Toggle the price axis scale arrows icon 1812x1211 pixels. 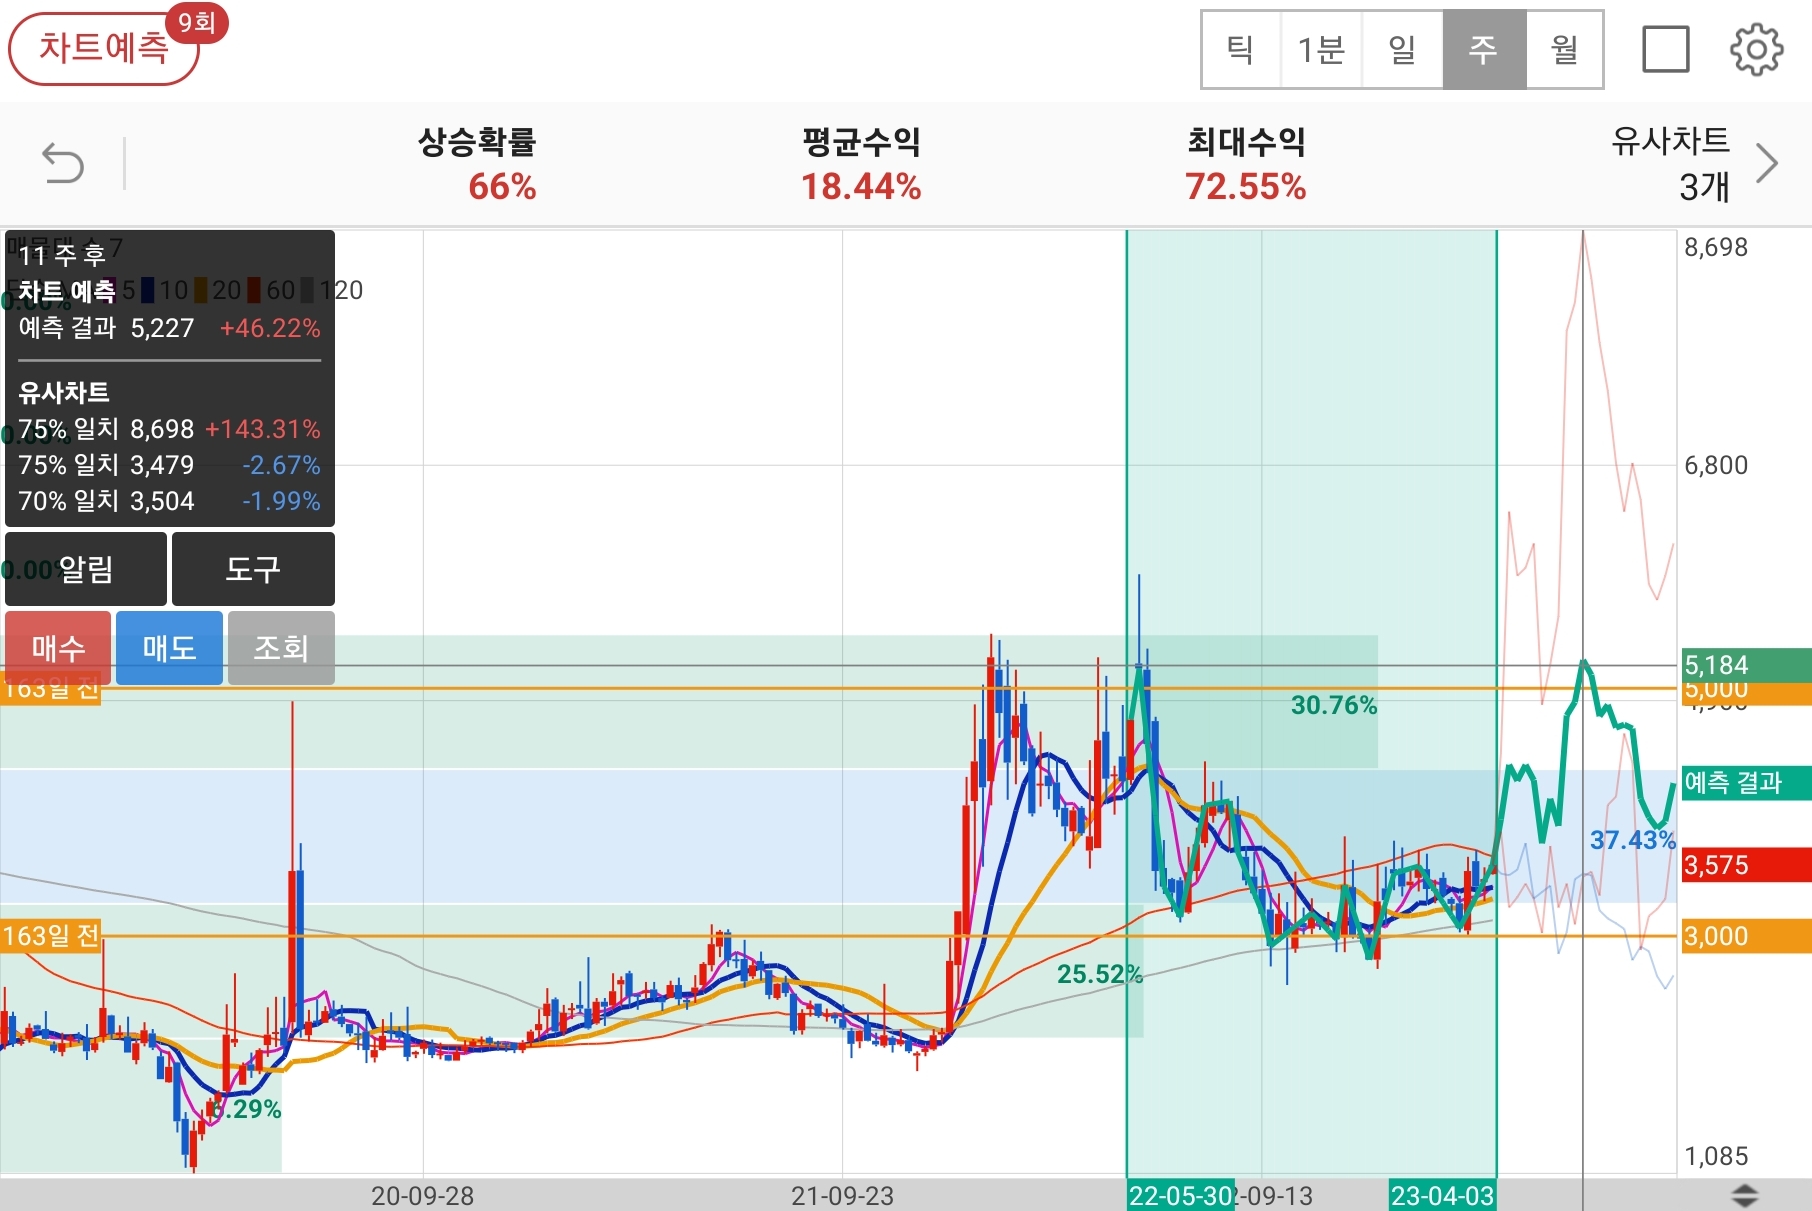(x=1745, y=1195)
